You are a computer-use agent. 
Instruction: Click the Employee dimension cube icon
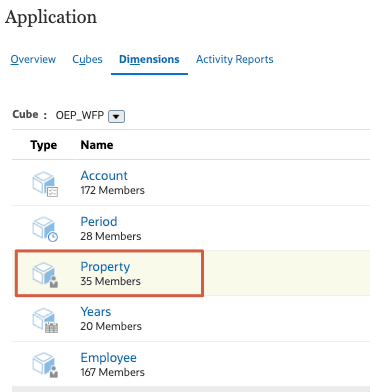pyautogui.click(x=45, y=365)
